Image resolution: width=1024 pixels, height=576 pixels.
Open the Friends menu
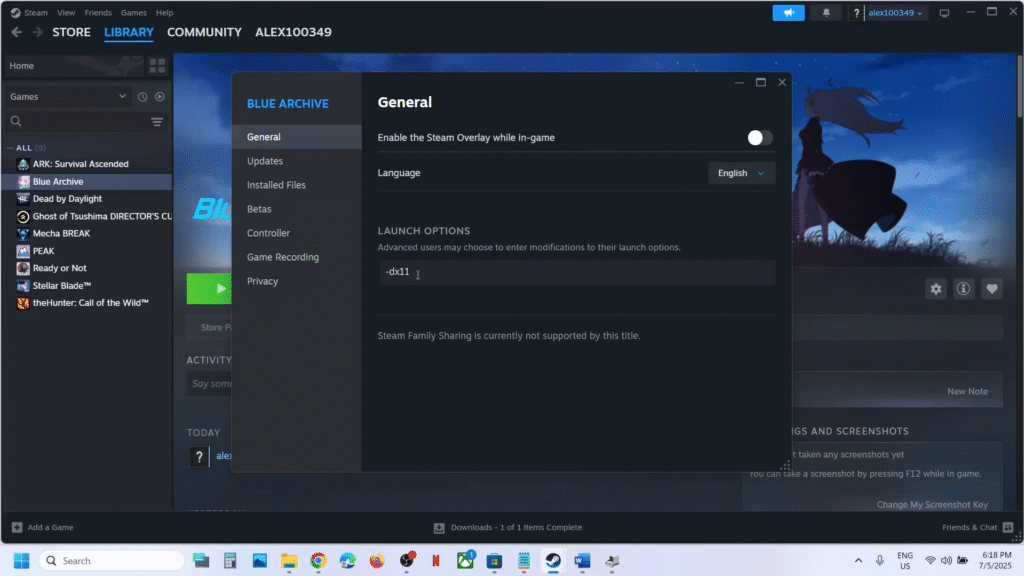(x=98, y=12)
